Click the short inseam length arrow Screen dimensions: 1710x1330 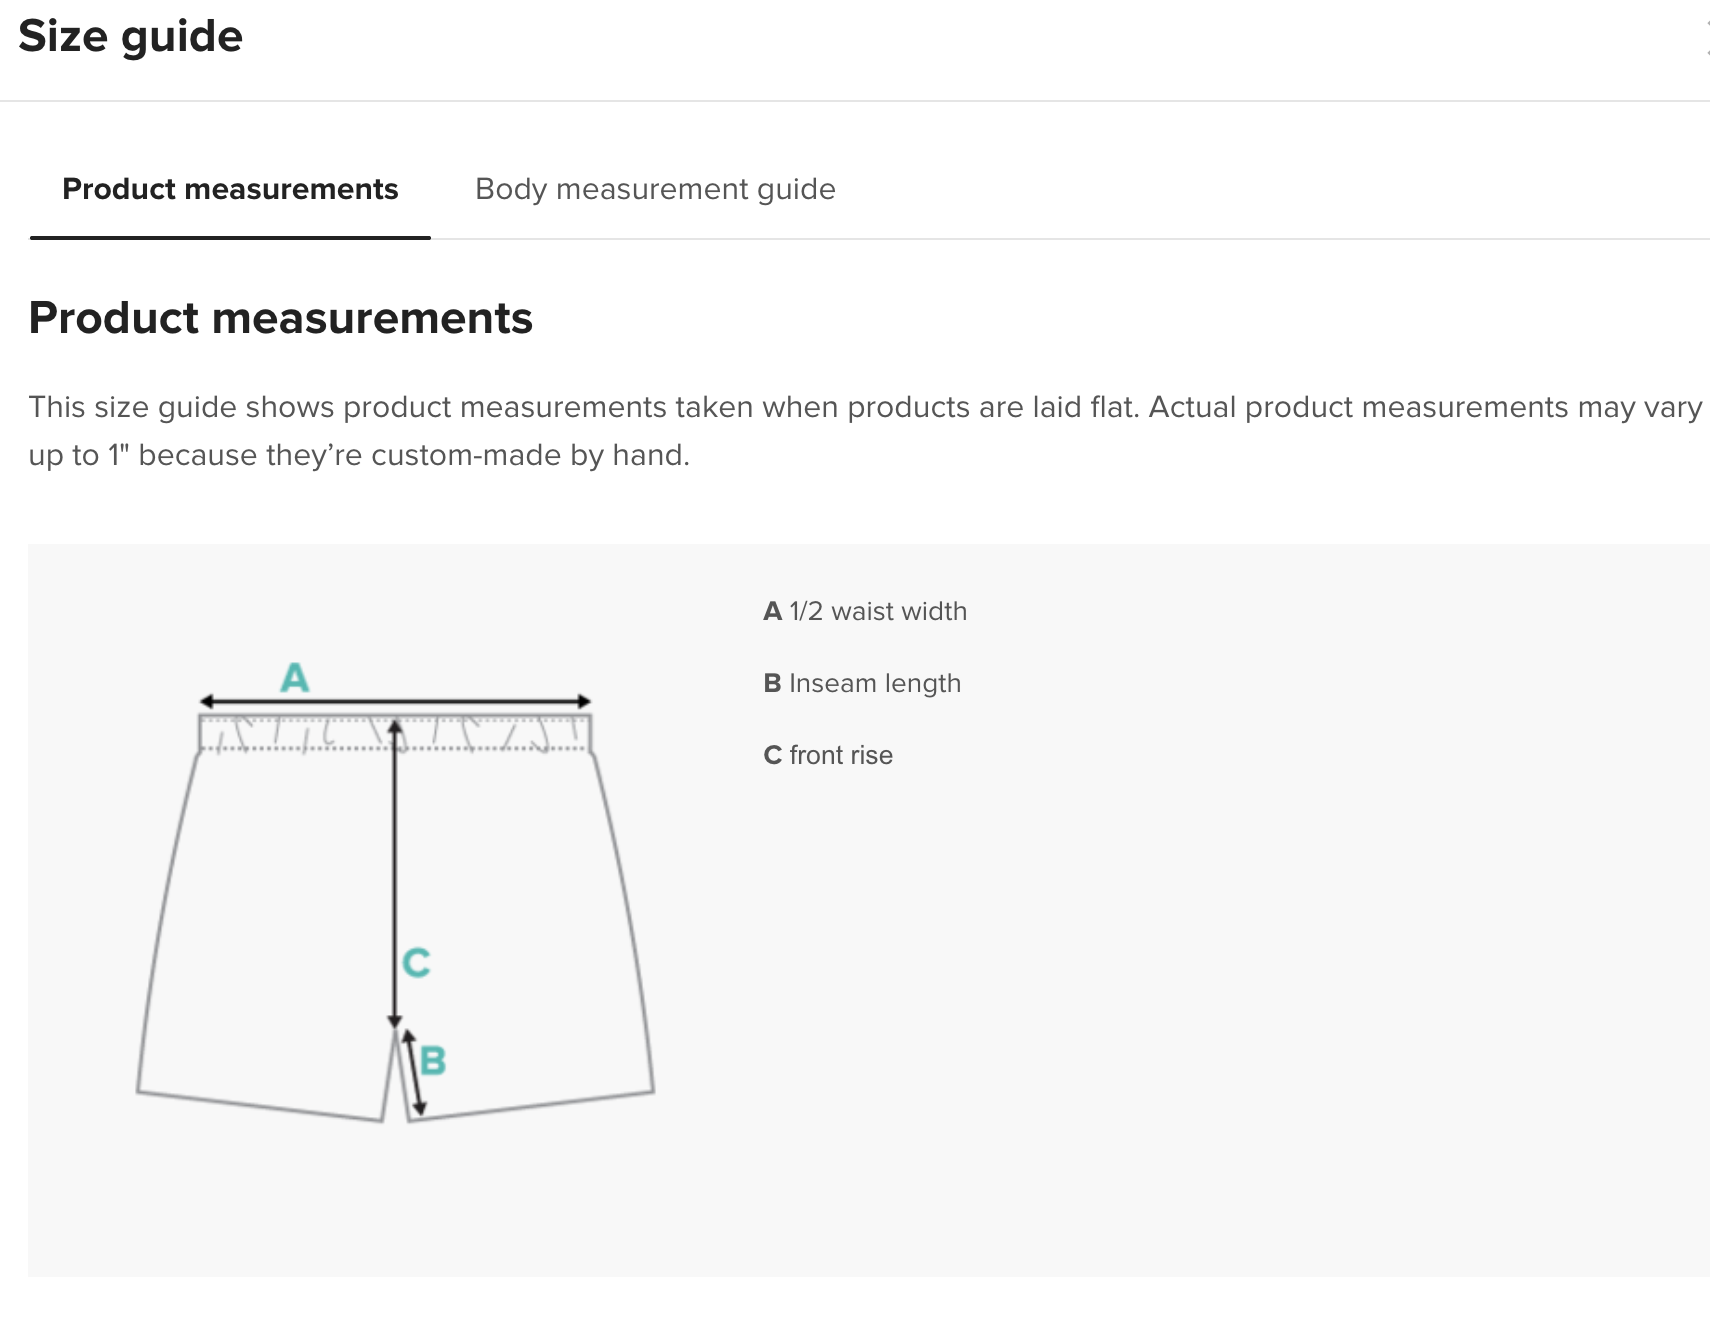pyautogui.click(x=414, y=1073)
